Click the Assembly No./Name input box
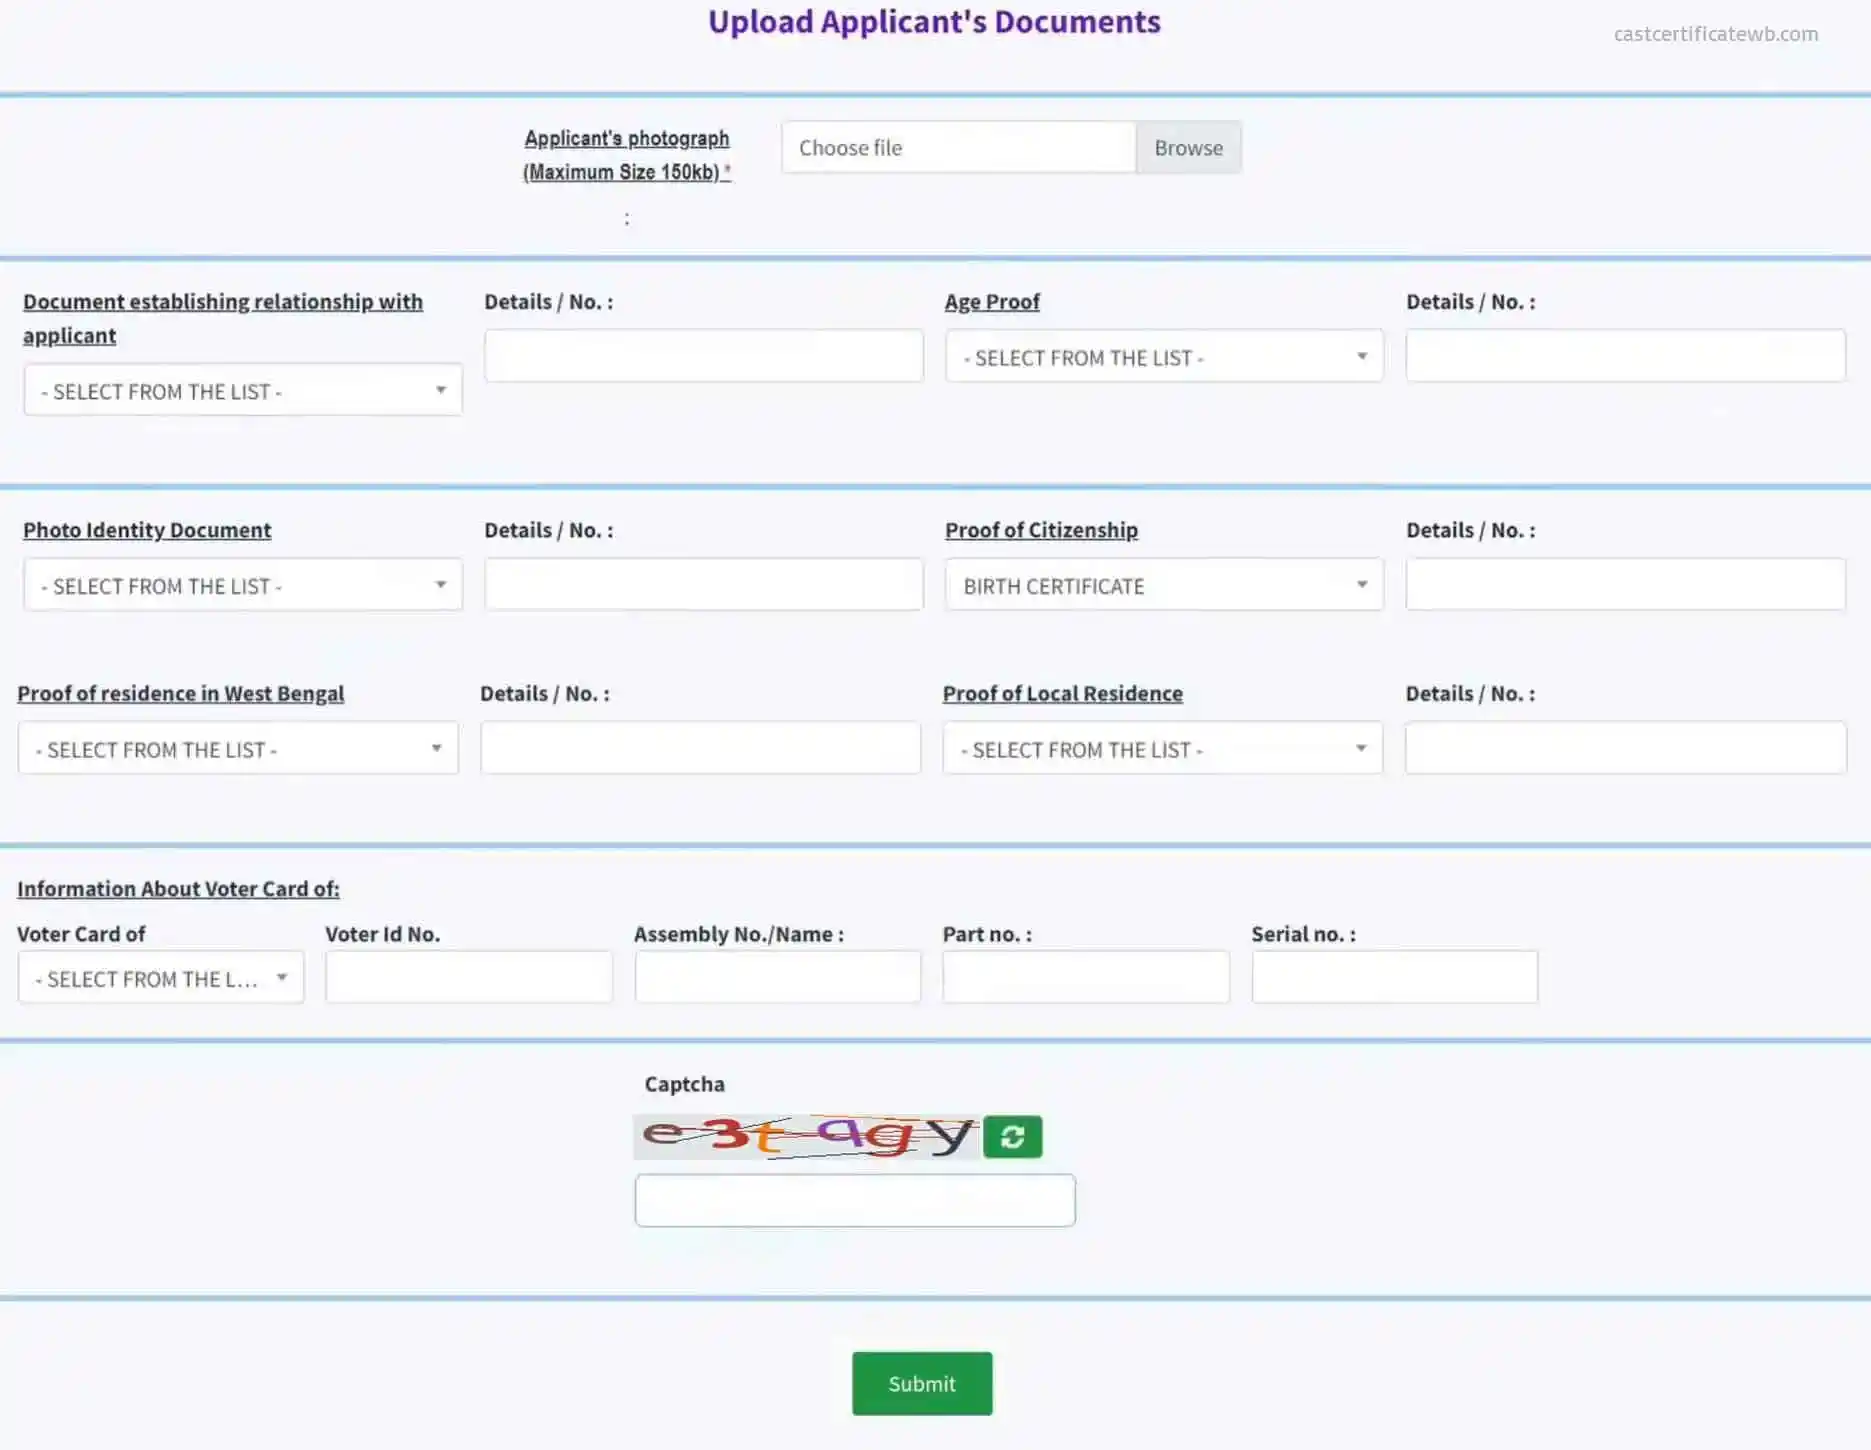This screenshot has width=1871, height=1450. (777, 976)
